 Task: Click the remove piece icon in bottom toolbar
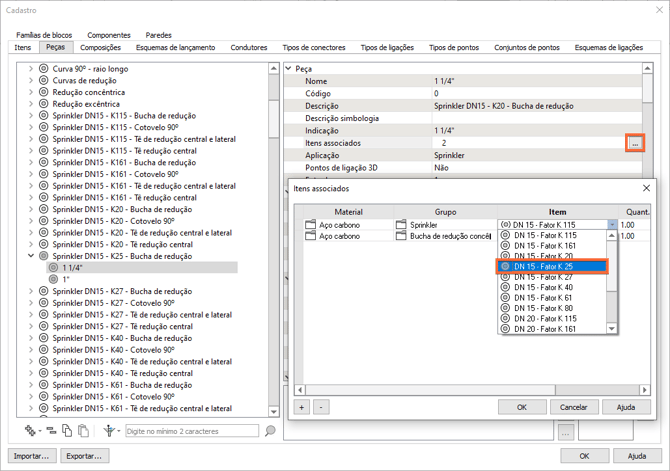pos(51,431)
